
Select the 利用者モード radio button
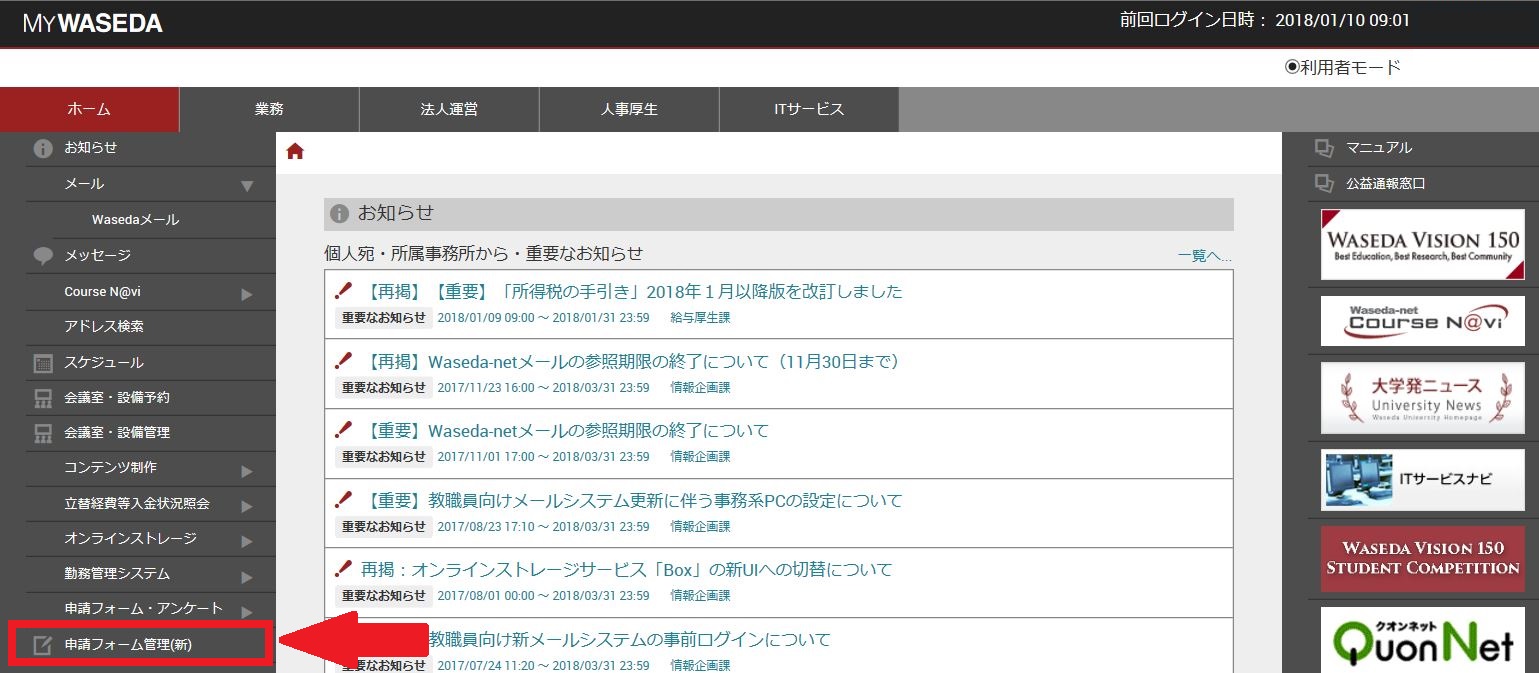click(1291, 68)
